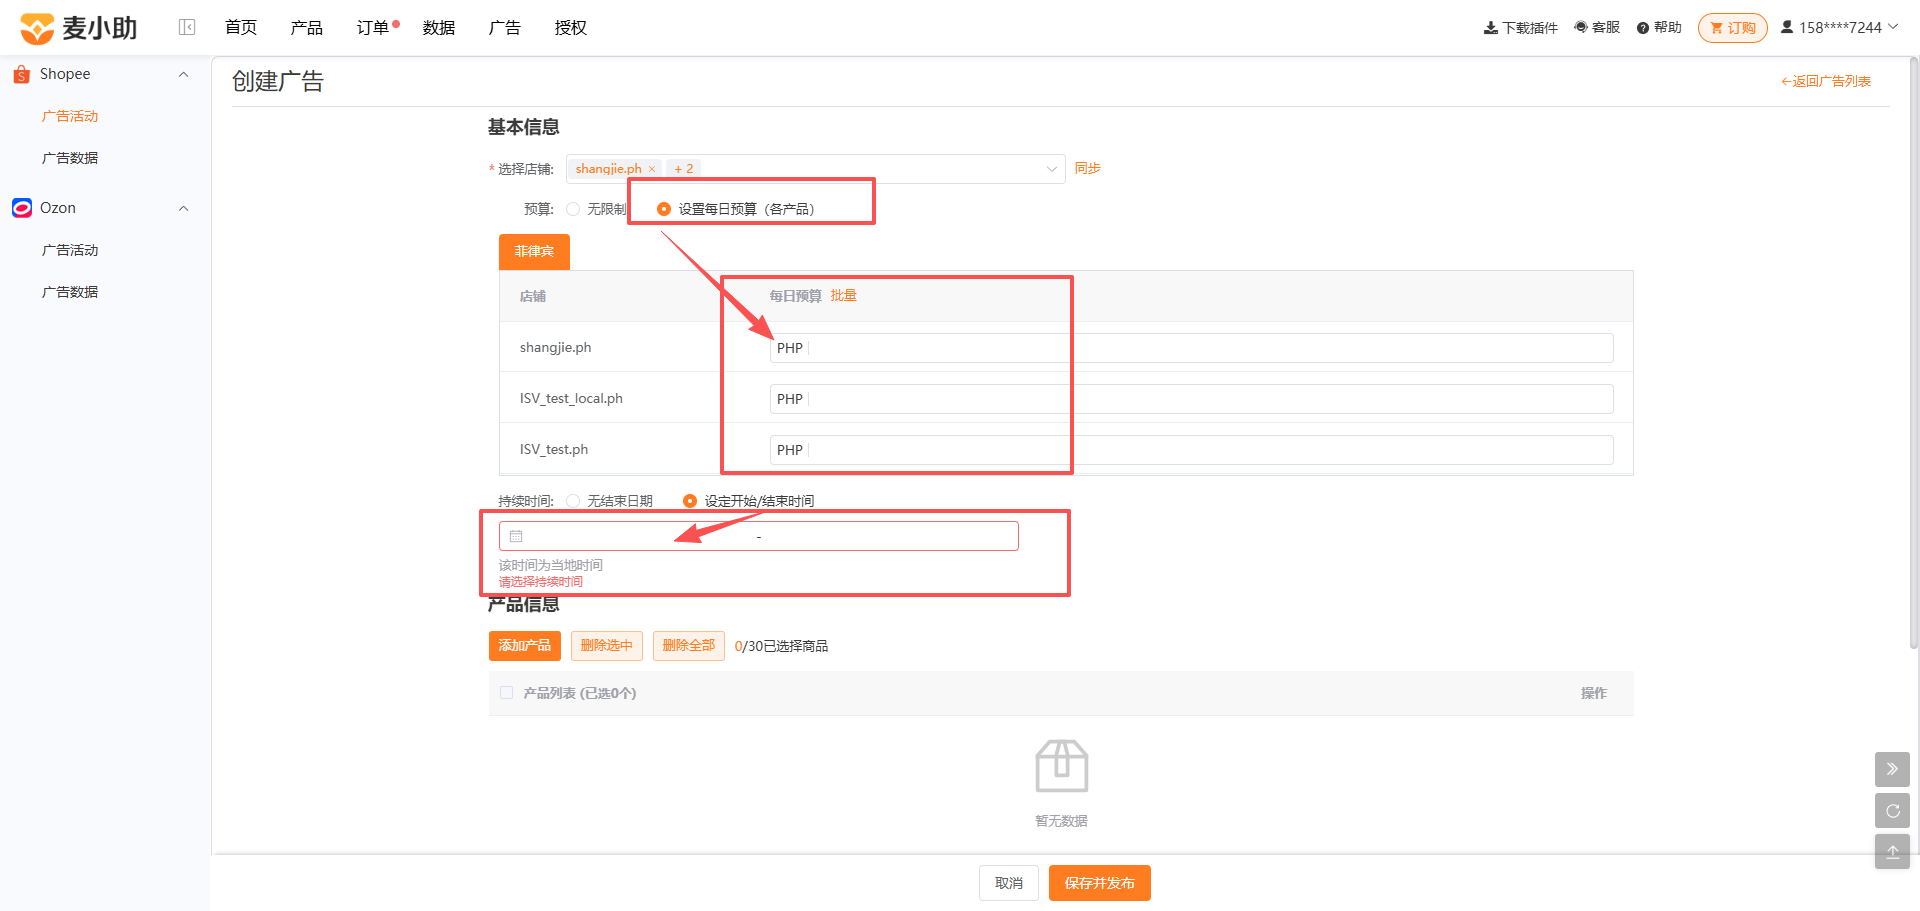Open 数据 in top menu
The width and height of the screenshot is (1920, 911).
click(439, 27)
